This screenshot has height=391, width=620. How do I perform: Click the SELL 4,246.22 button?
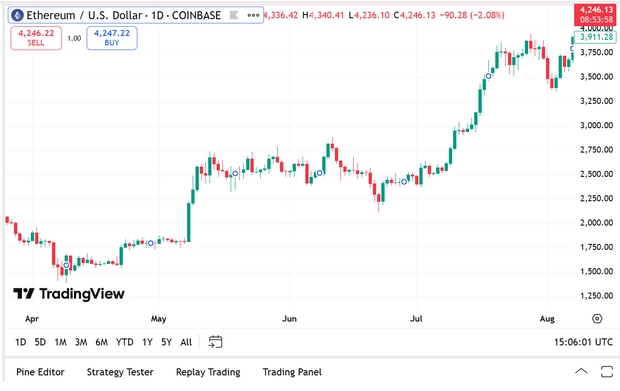(x=36, y=38)
